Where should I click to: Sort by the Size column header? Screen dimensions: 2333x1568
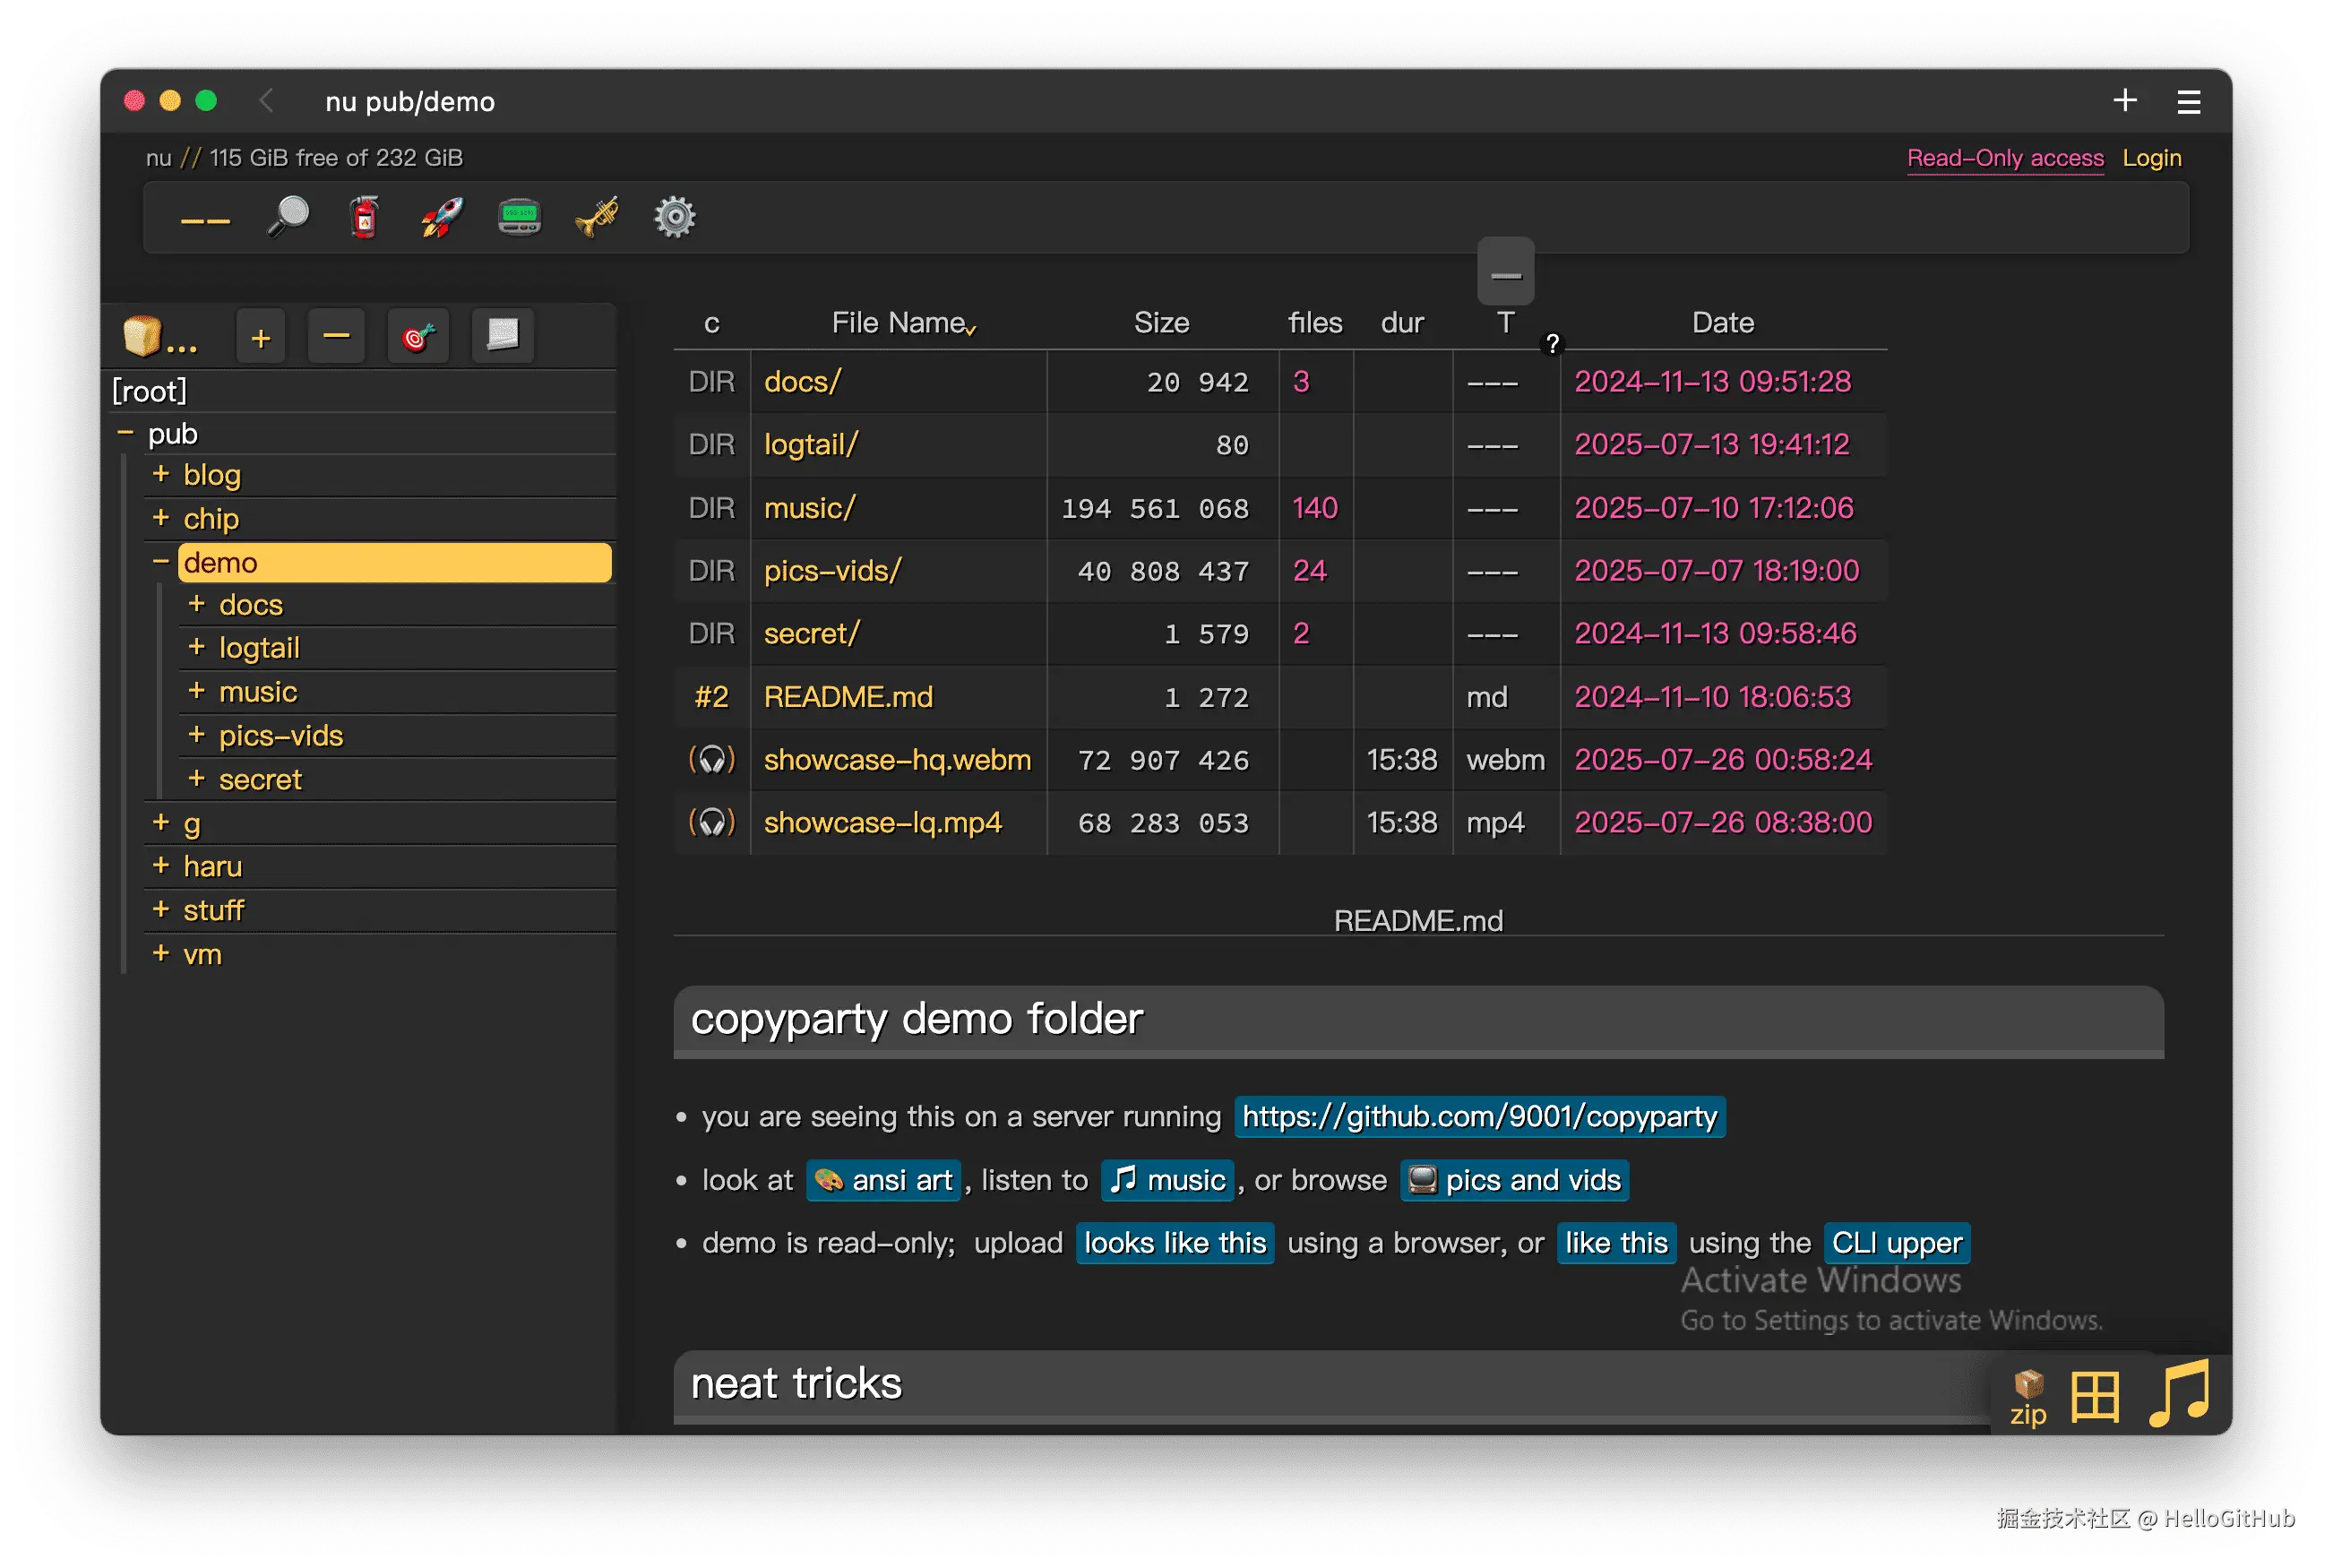coord(1161,323)
